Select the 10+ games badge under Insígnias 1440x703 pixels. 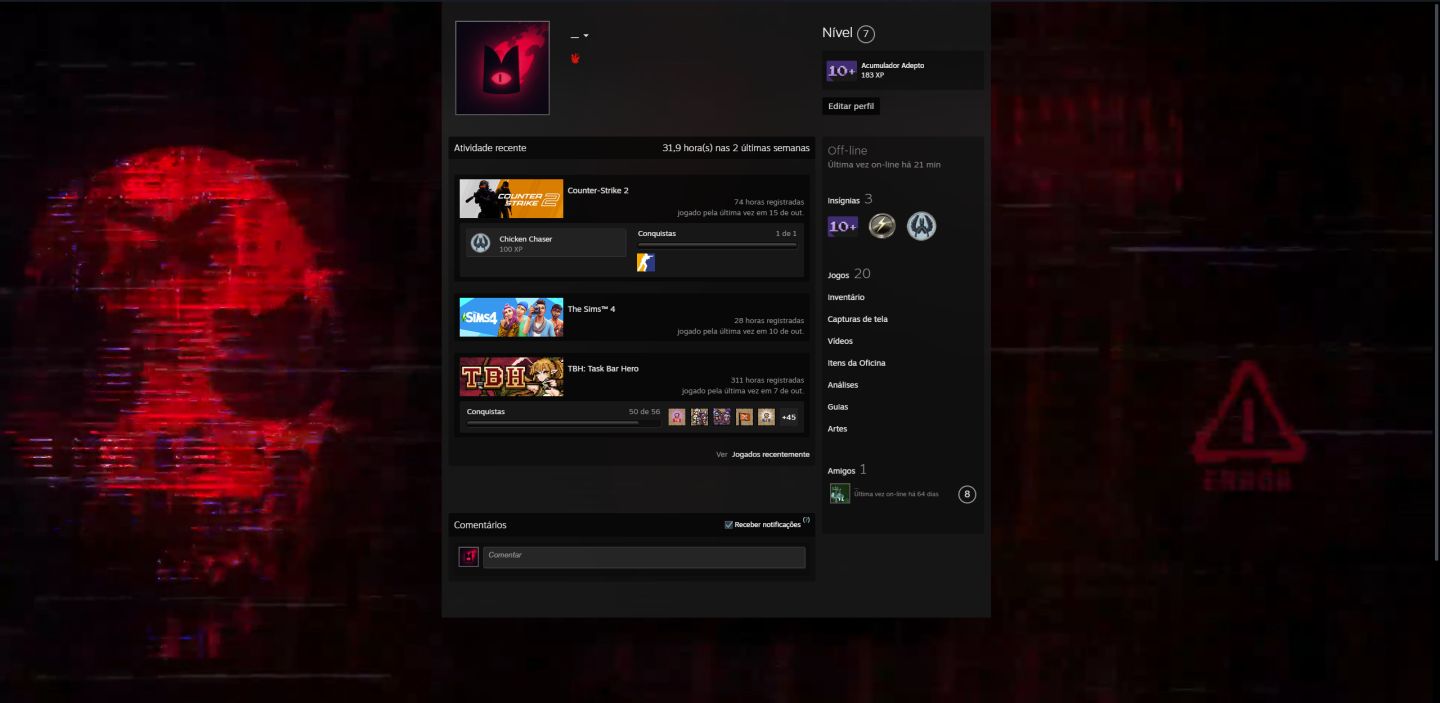(843, 227)
